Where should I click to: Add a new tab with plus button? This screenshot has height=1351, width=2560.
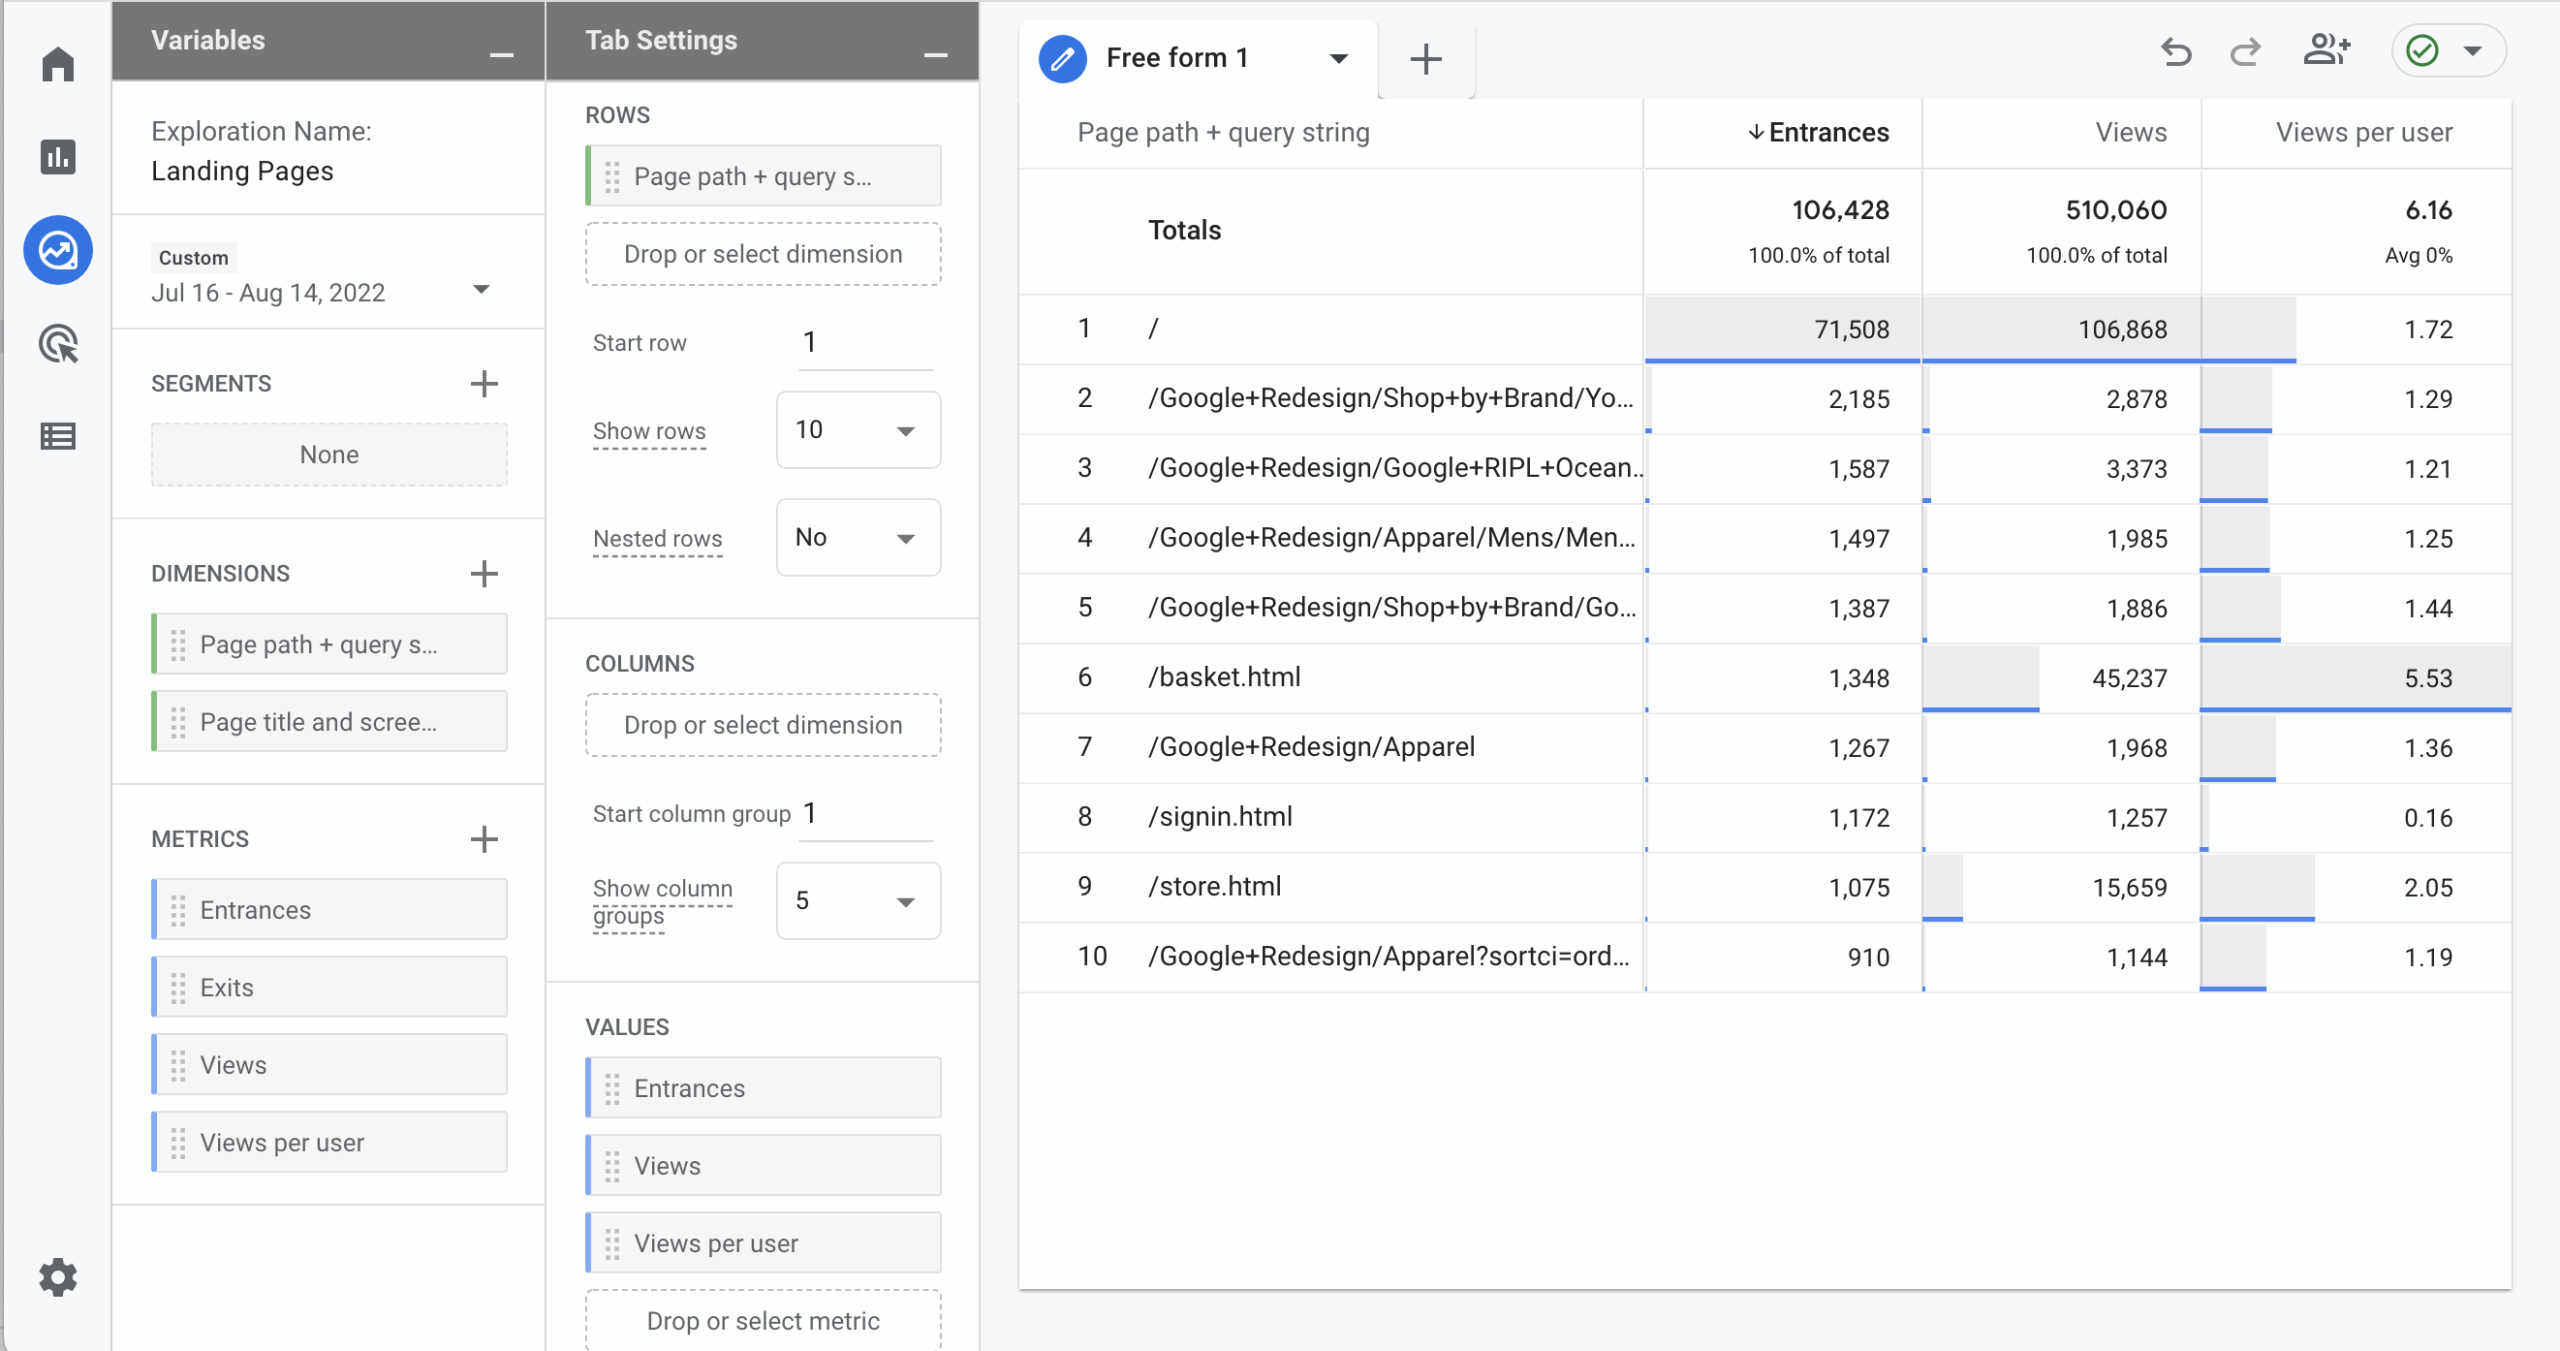coord(1425,60)
